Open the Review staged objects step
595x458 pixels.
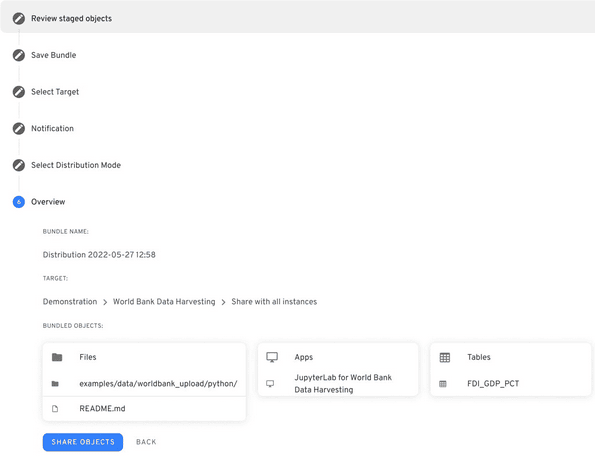click(x=71, y=18)
